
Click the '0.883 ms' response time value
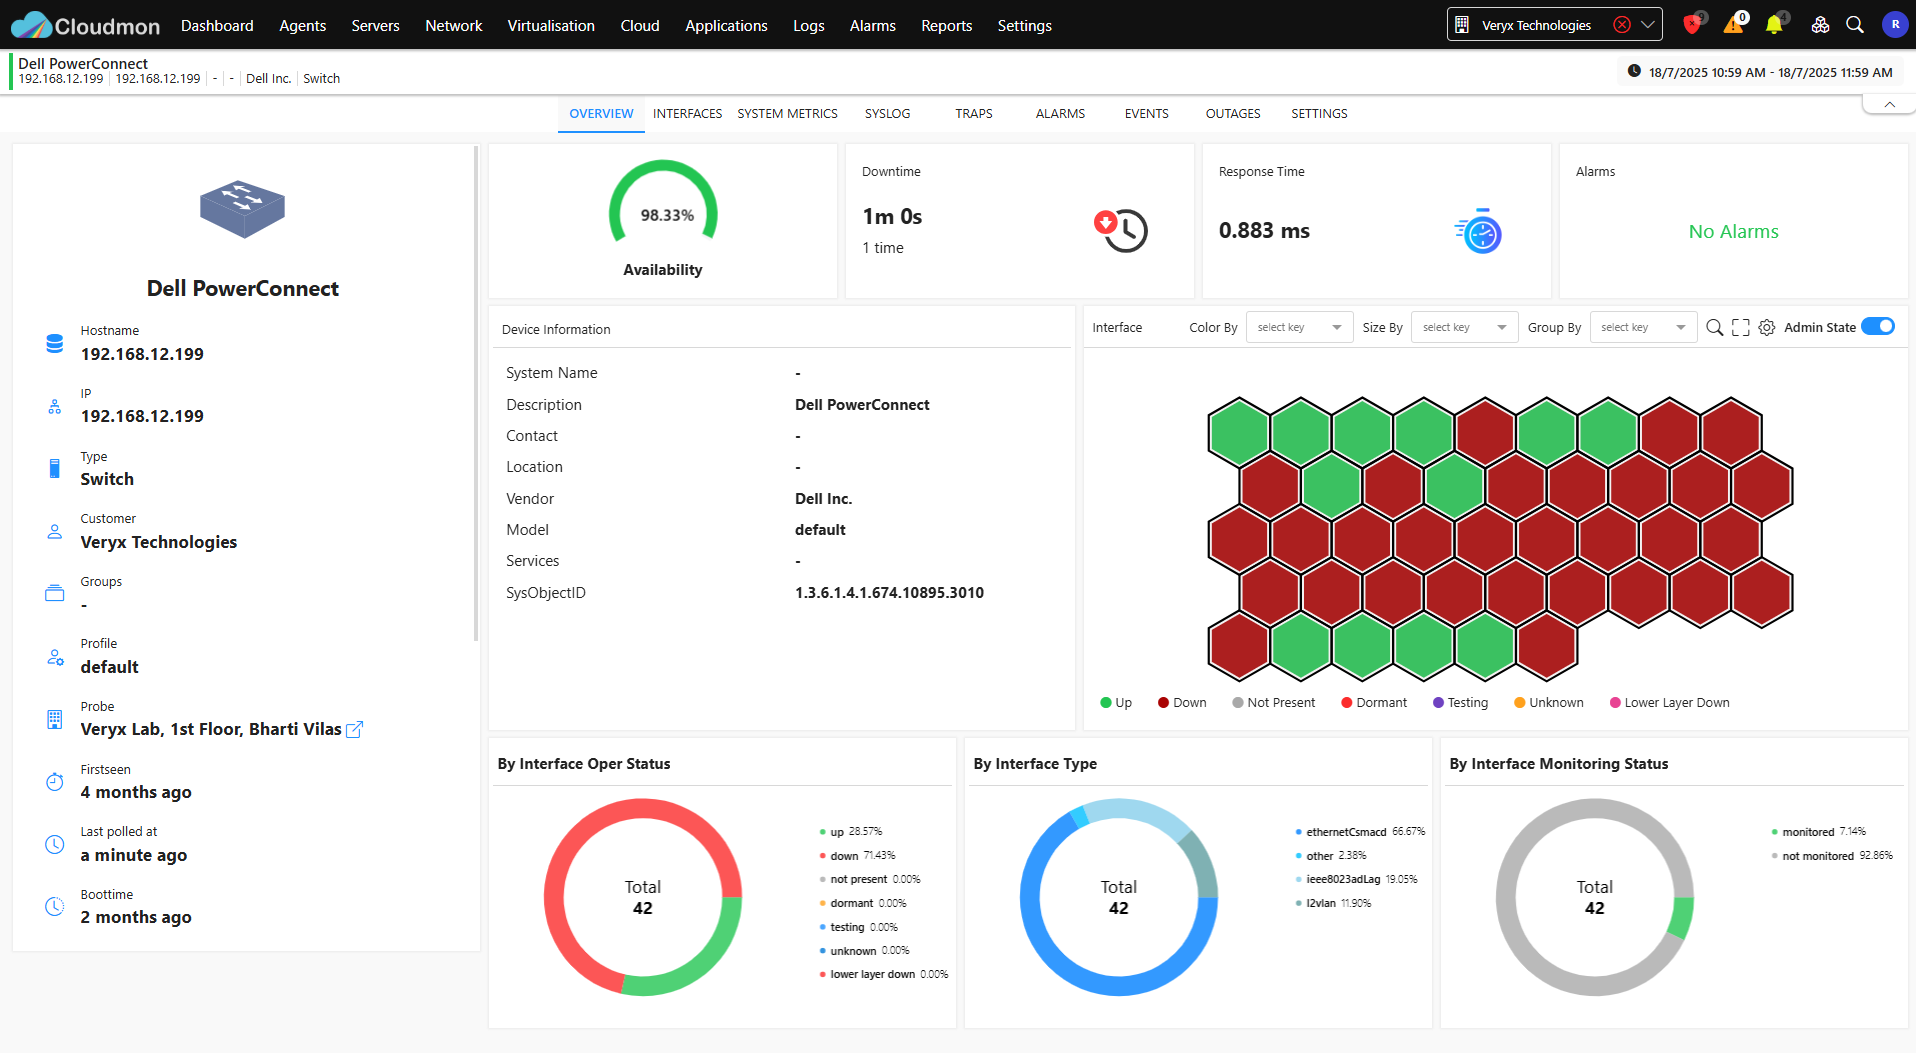[1264, 231]
